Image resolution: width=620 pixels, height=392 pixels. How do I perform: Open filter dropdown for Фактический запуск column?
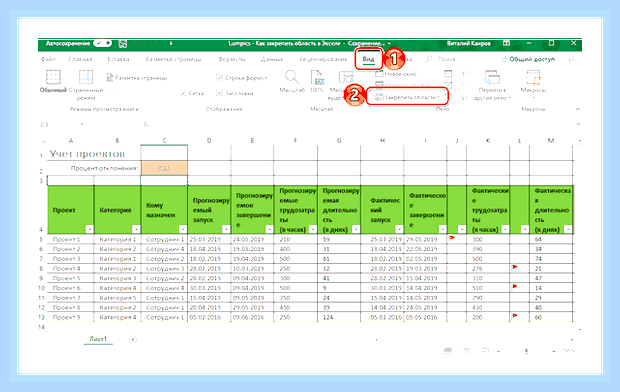tap(399, 229)
